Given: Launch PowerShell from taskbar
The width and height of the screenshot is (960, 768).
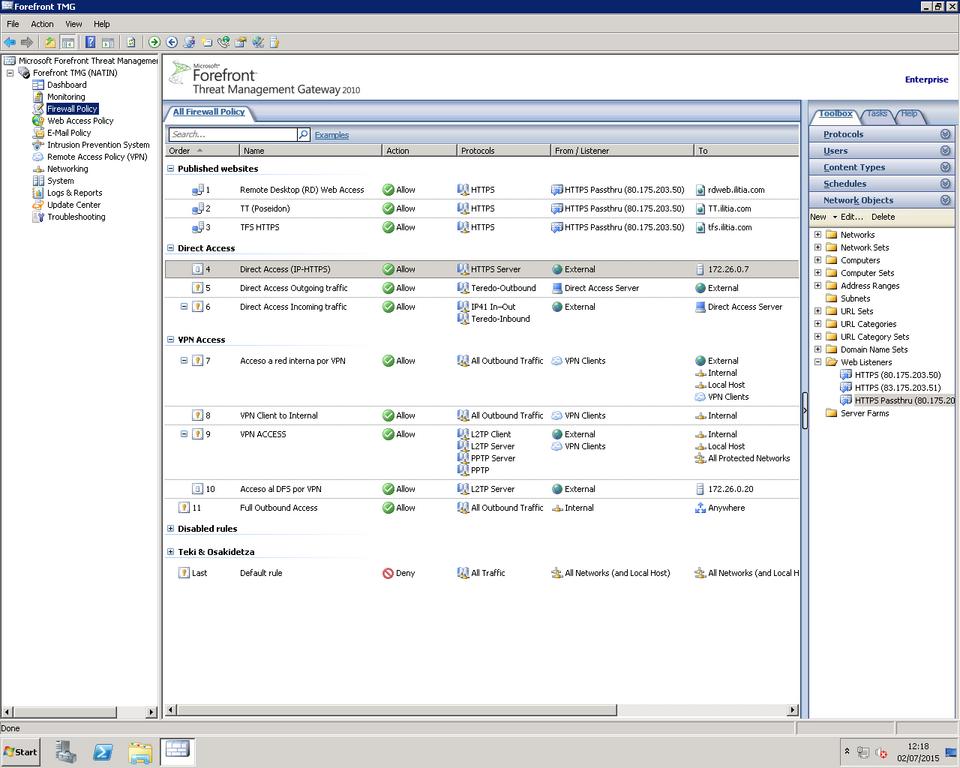Looking at the screenshot, I should click(102, 752).
